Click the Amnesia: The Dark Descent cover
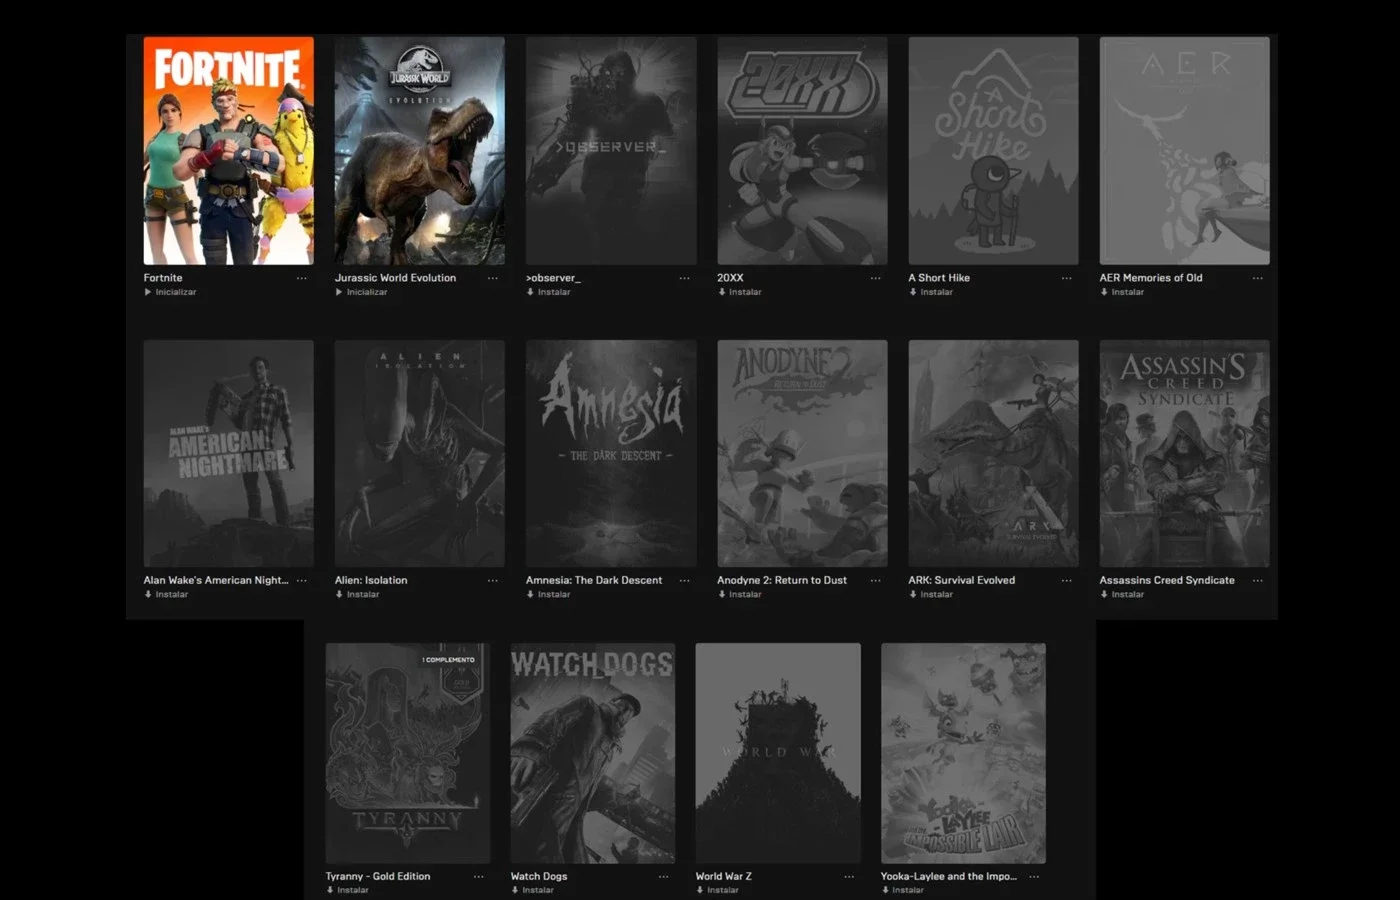Image resolution: width=1400 pixels, height=900 pixels. click(x=611, y=453)
